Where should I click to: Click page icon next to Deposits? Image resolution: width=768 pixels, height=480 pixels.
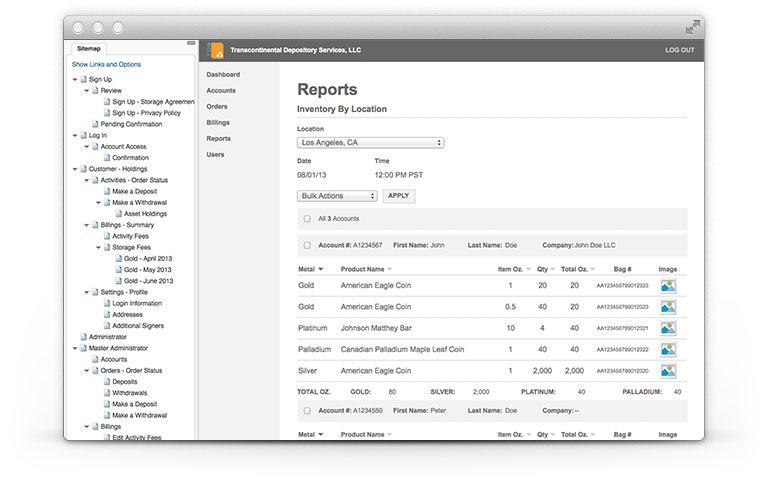(x=107, y=382)
